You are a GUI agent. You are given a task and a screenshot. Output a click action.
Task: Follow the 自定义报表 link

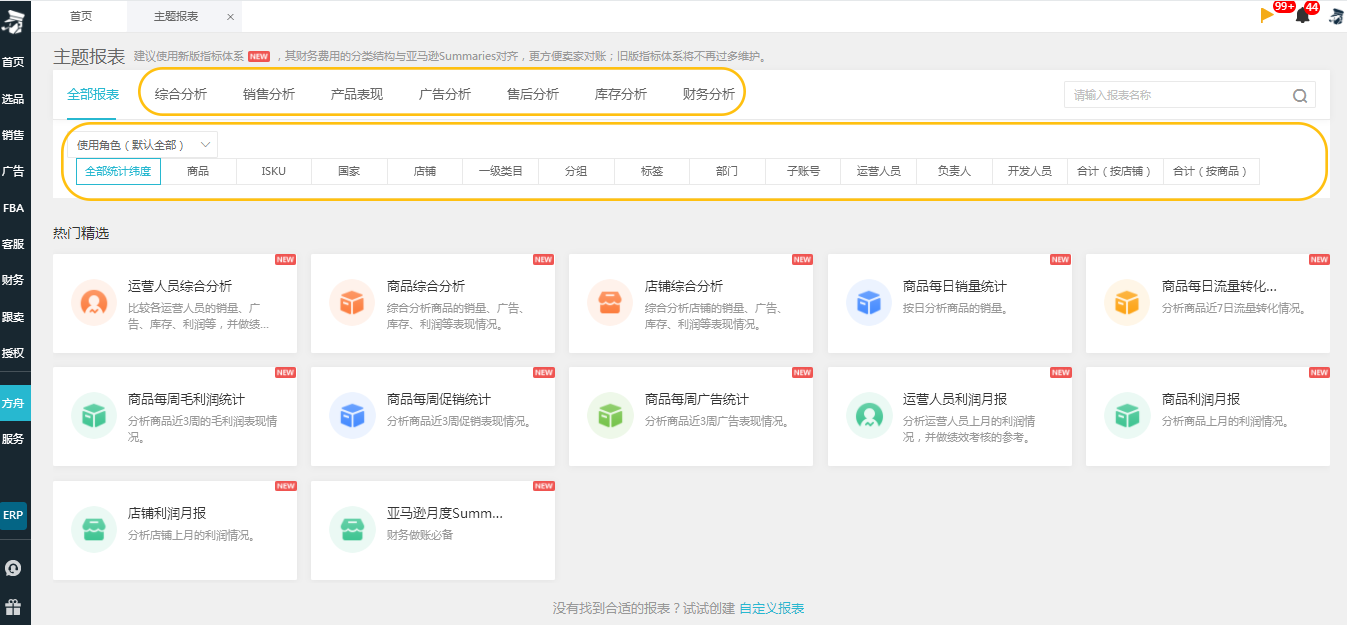pyautogui.click(x=771, y=608)
